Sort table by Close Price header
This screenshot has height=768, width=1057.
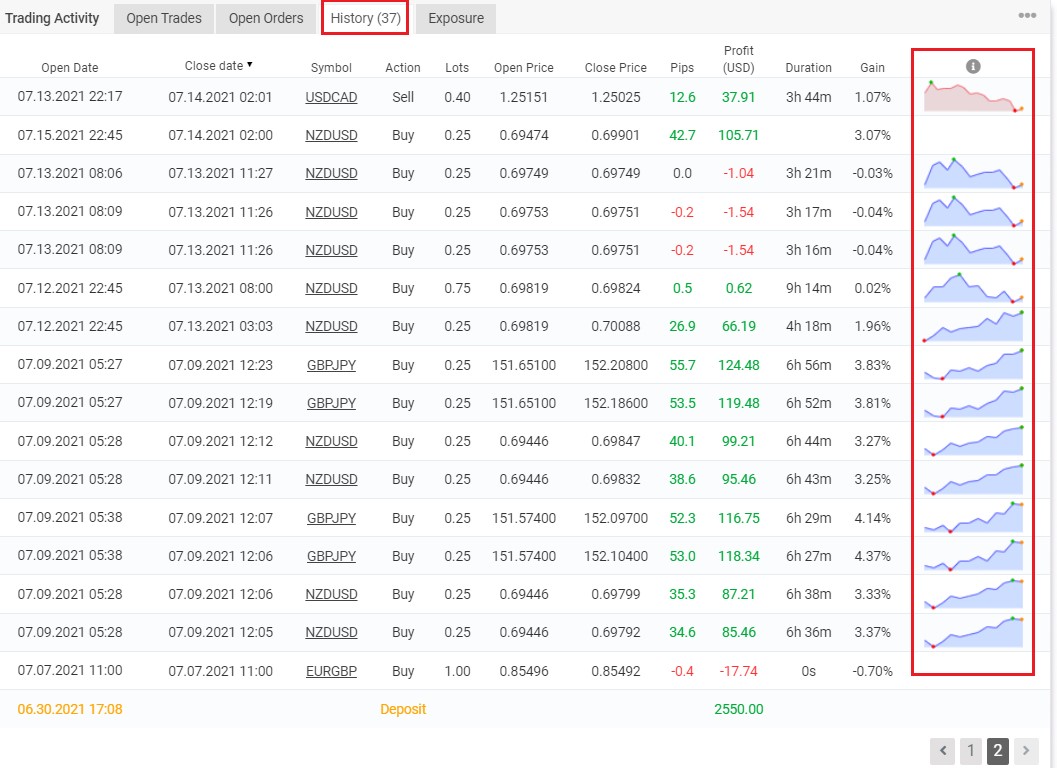click(615, 67)
